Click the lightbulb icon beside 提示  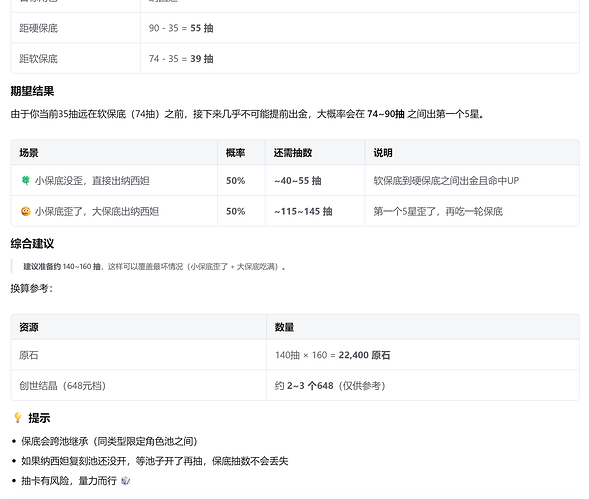point(18,417)
